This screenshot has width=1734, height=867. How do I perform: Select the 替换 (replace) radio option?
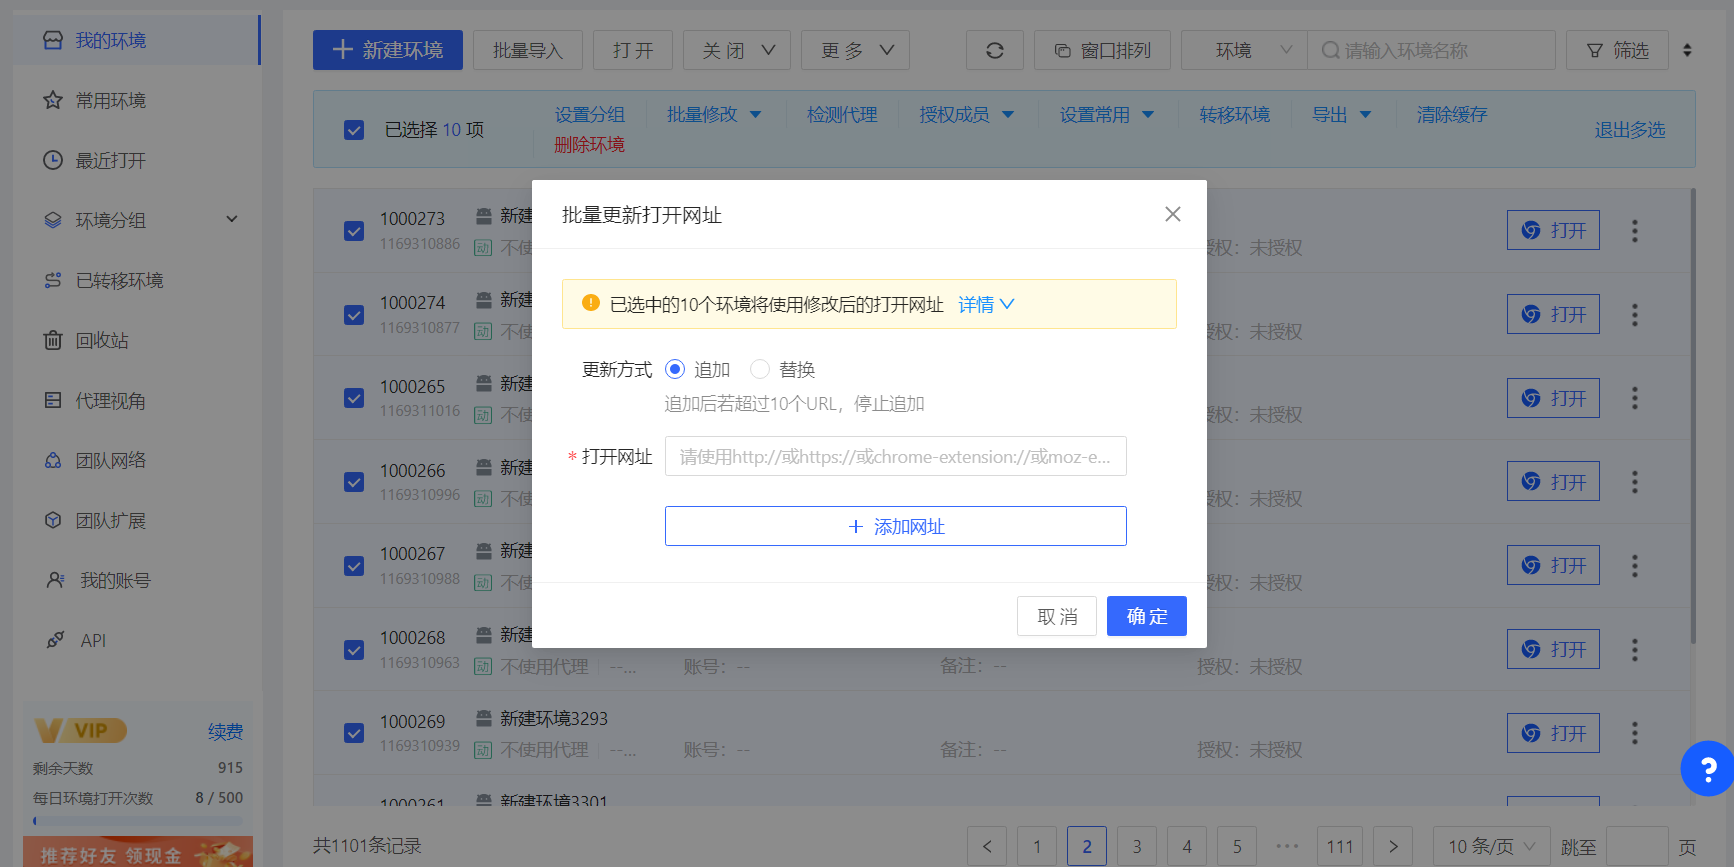[x=760, y=370]
